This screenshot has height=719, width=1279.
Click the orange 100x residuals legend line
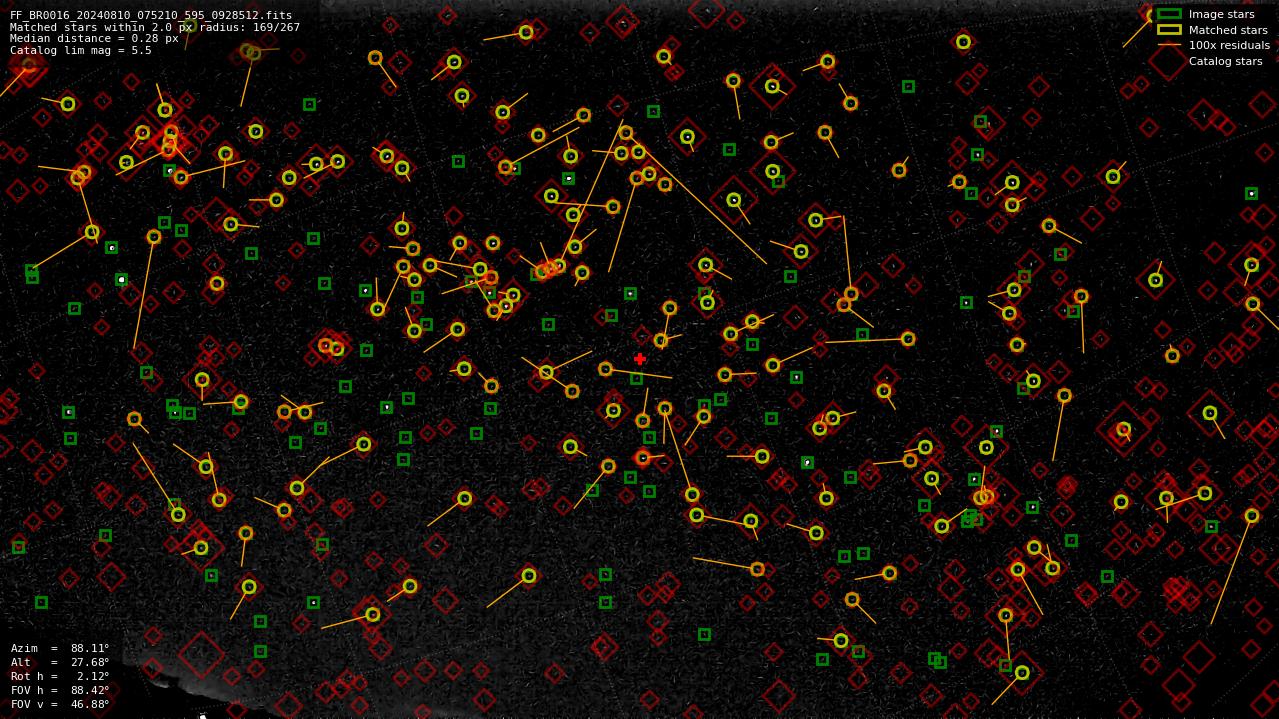pos(1169,45)
